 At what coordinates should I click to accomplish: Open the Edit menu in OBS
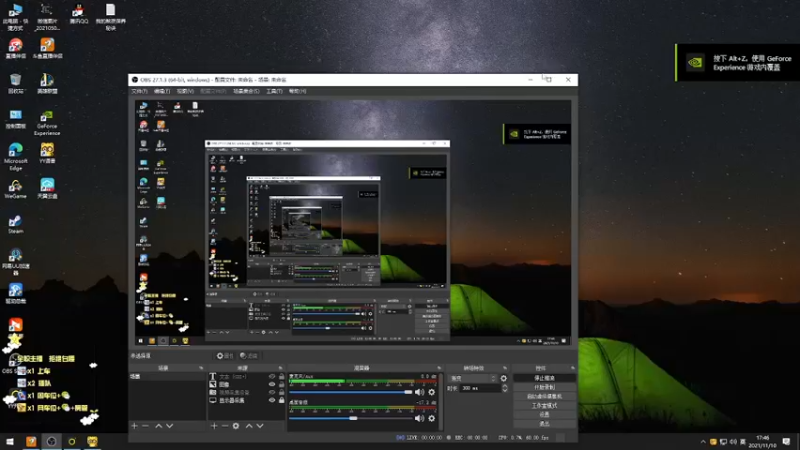(x=162, y=91)
